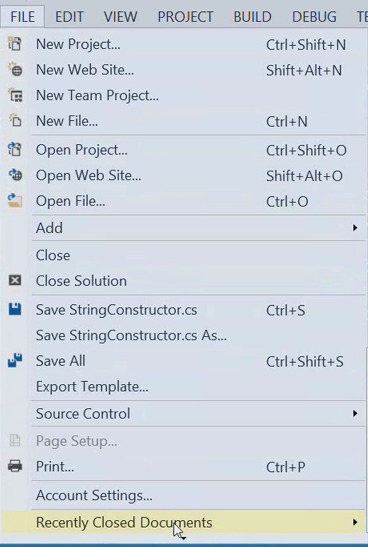Select Export Template... entry
The width and height of the screenshot is (368, 547).
click(92, 387)
